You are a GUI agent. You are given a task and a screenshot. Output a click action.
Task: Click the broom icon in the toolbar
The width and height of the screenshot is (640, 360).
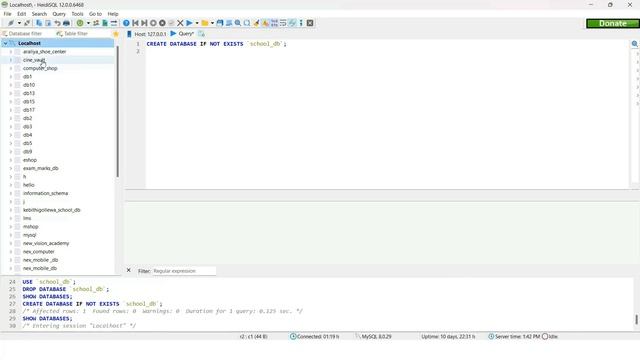[256, 23]
